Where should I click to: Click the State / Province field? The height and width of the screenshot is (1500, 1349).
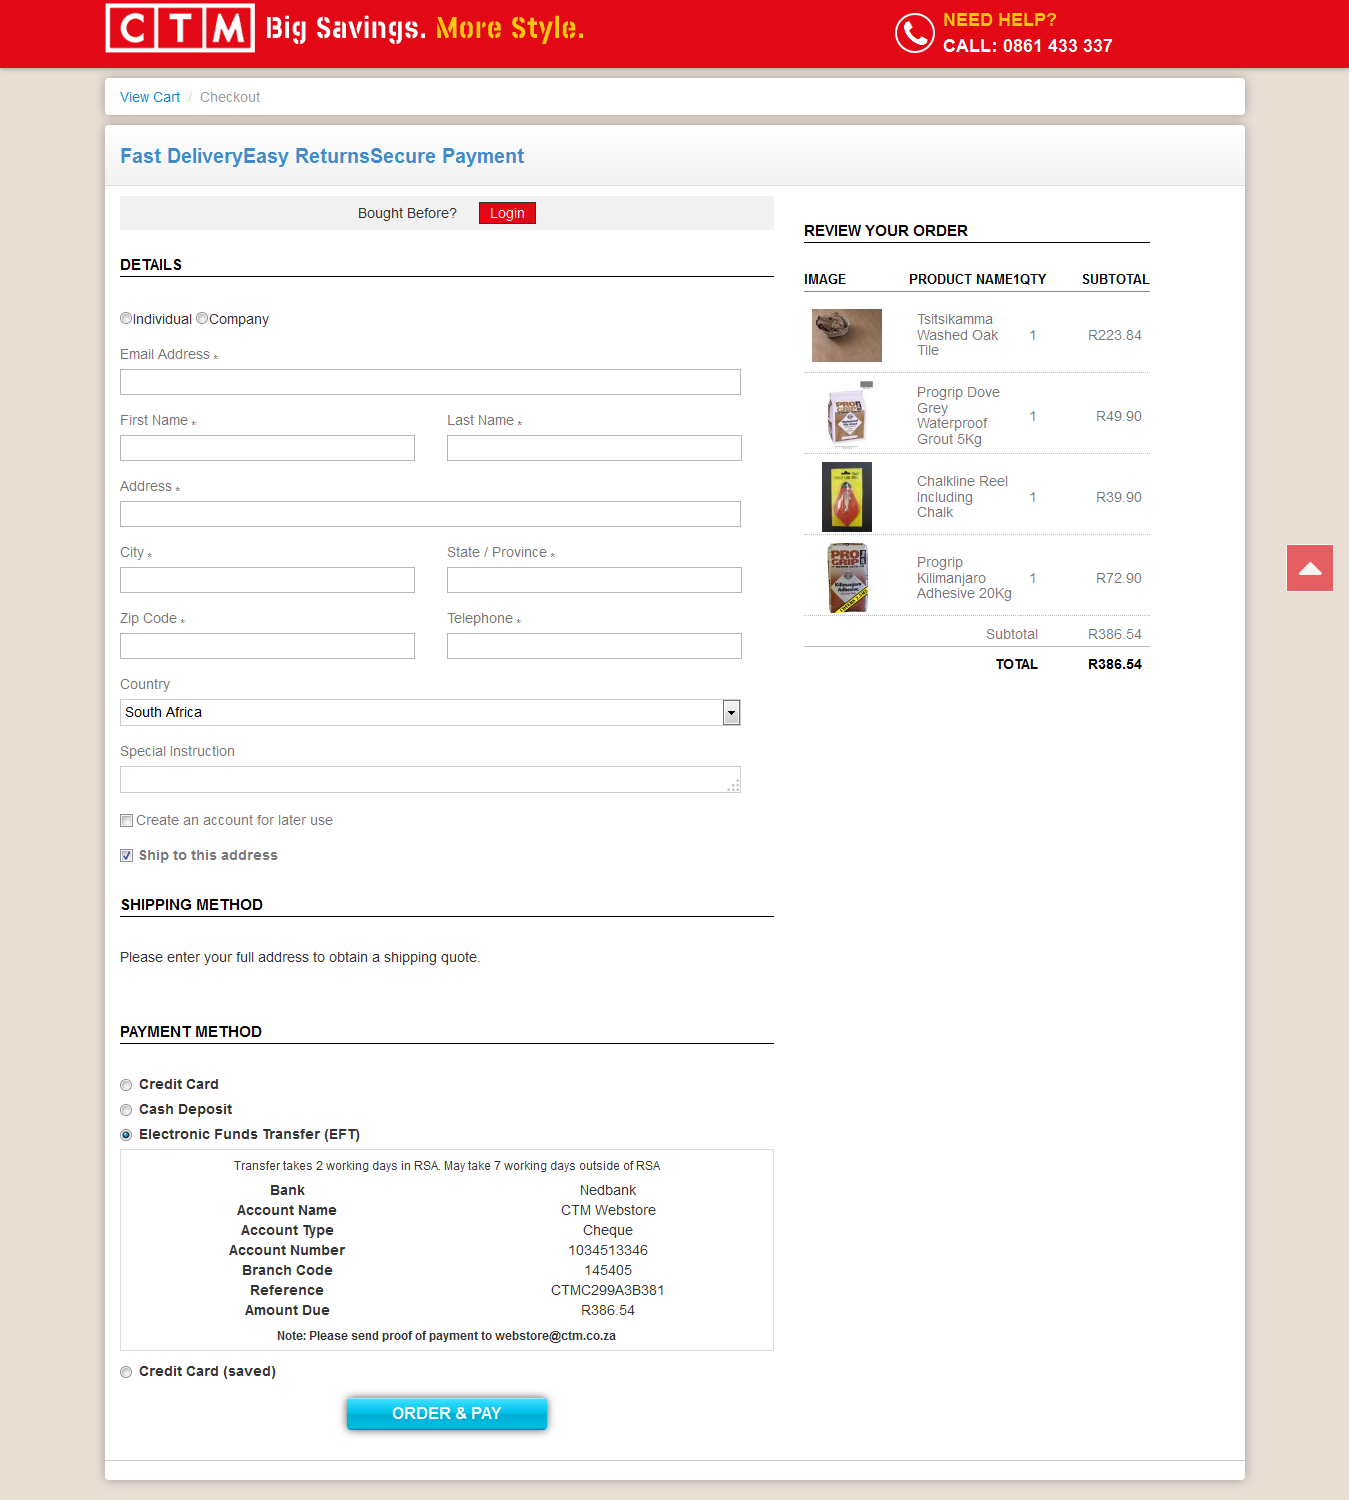coord(594,580)
